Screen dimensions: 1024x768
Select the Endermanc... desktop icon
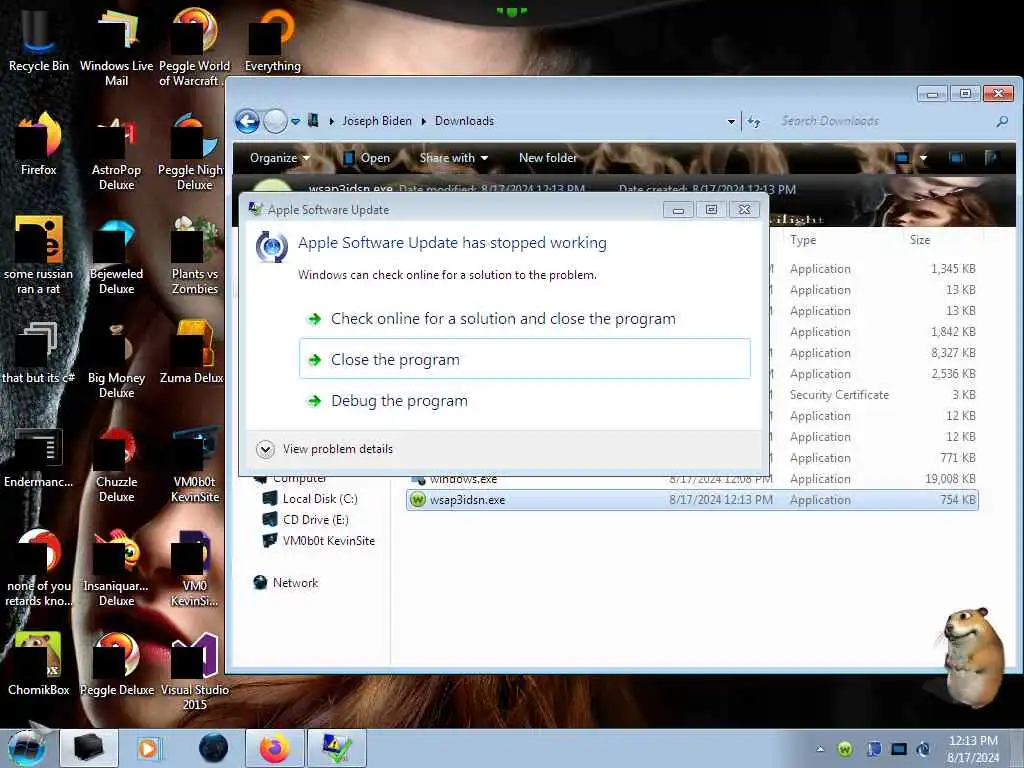click(x=38, y=457)
